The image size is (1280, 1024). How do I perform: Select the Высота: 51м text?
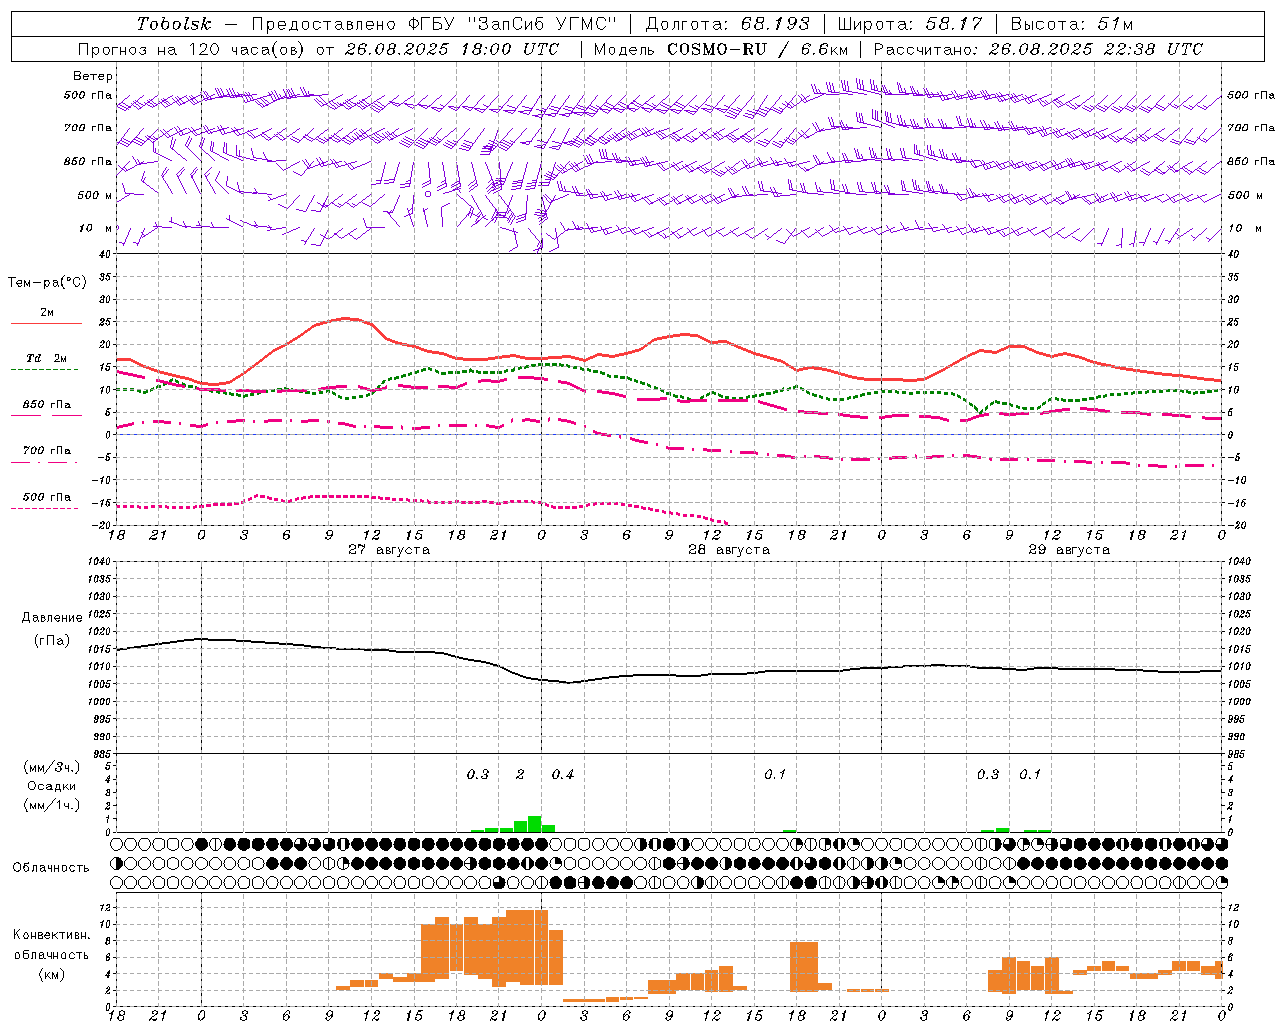1071,24
